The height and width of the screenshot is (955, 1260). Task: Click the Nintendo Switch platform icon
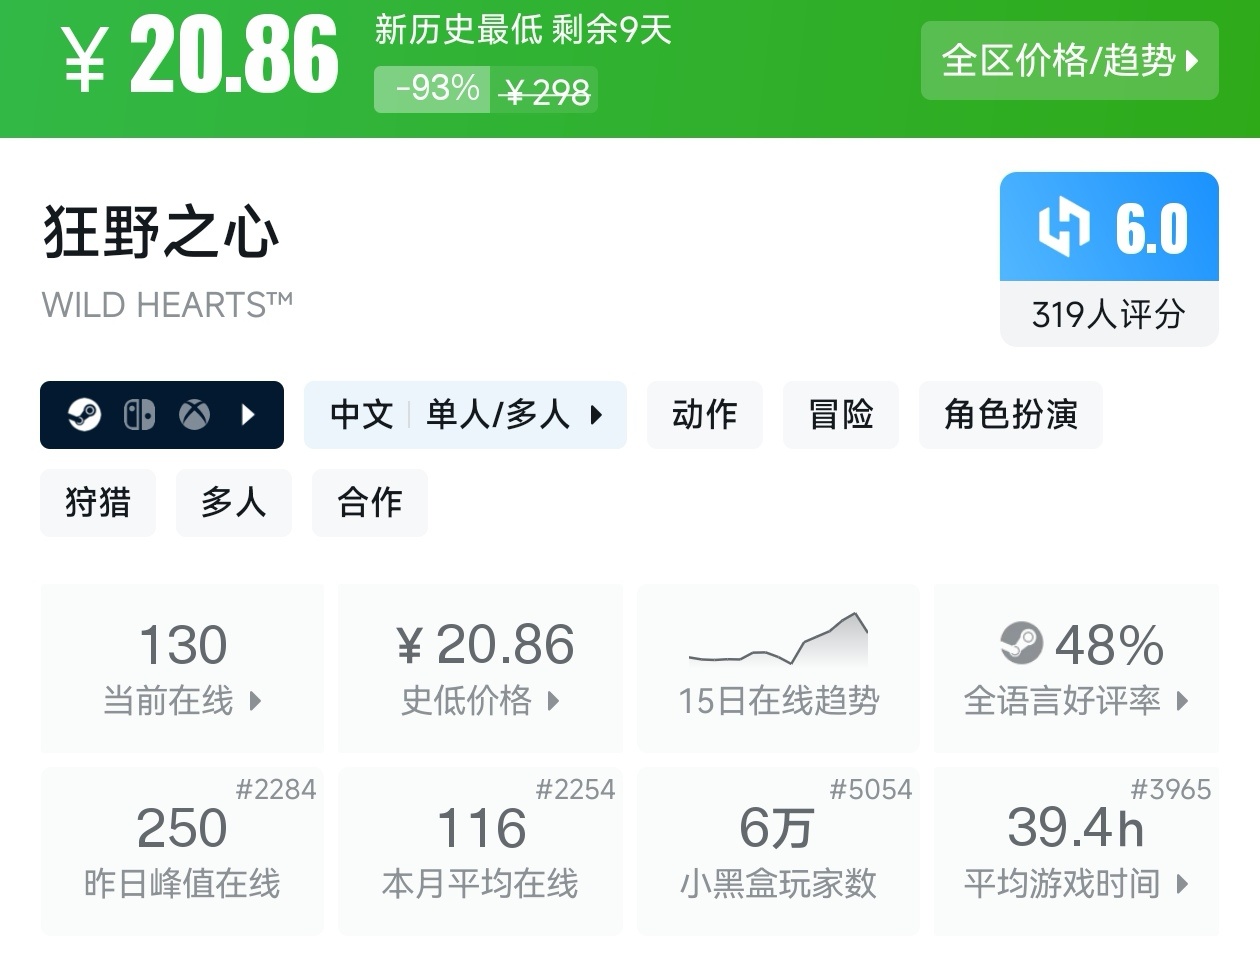[139, 414]
